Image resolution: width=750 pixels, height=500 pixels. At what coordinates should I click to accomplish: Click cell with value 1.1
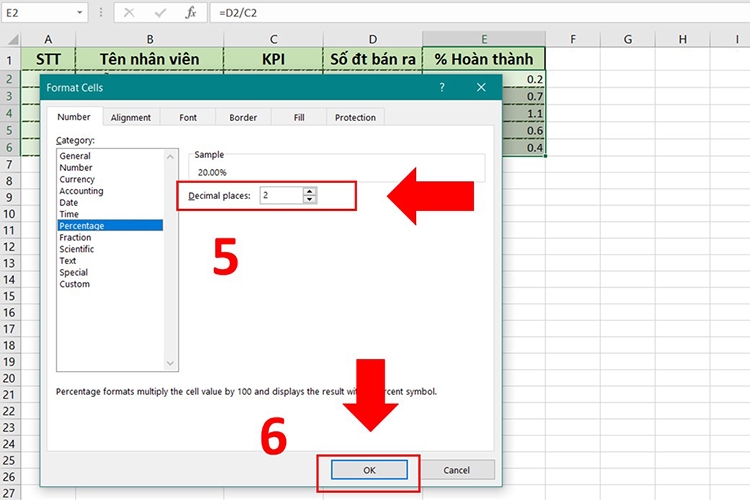[x=524, y=113]
